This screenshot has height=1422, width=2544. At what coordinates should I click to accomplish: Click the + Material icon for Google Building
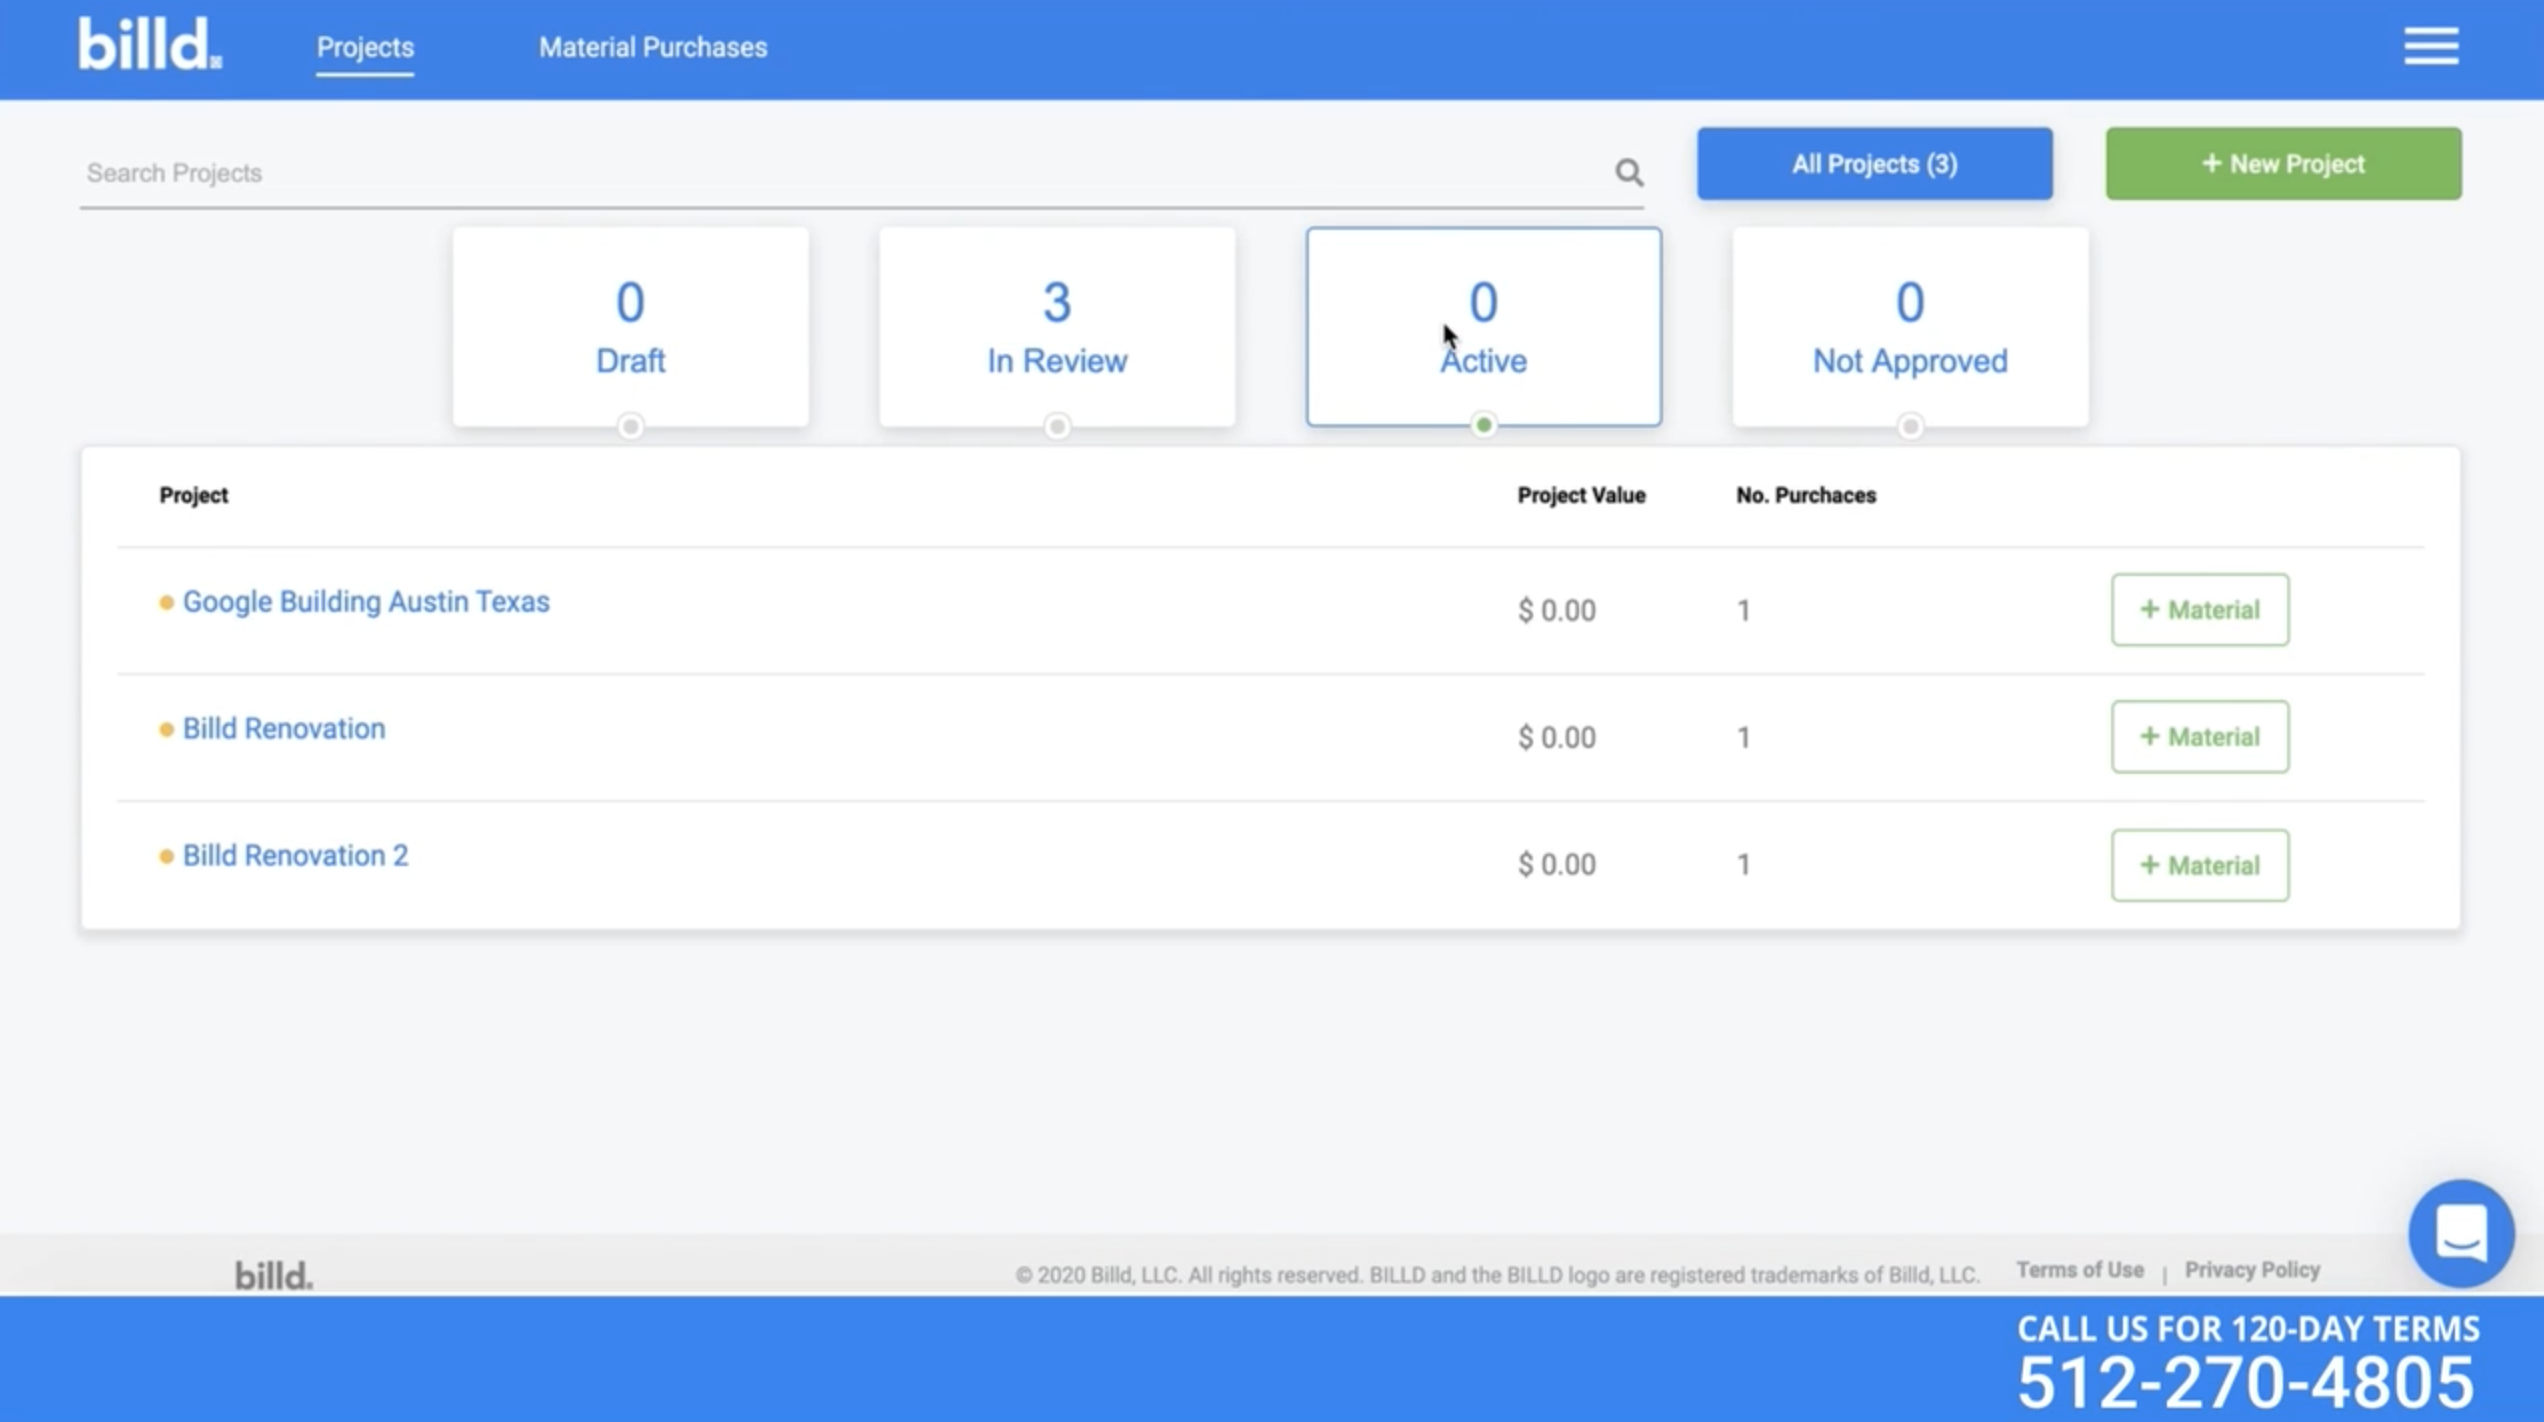click(2198, 608)
